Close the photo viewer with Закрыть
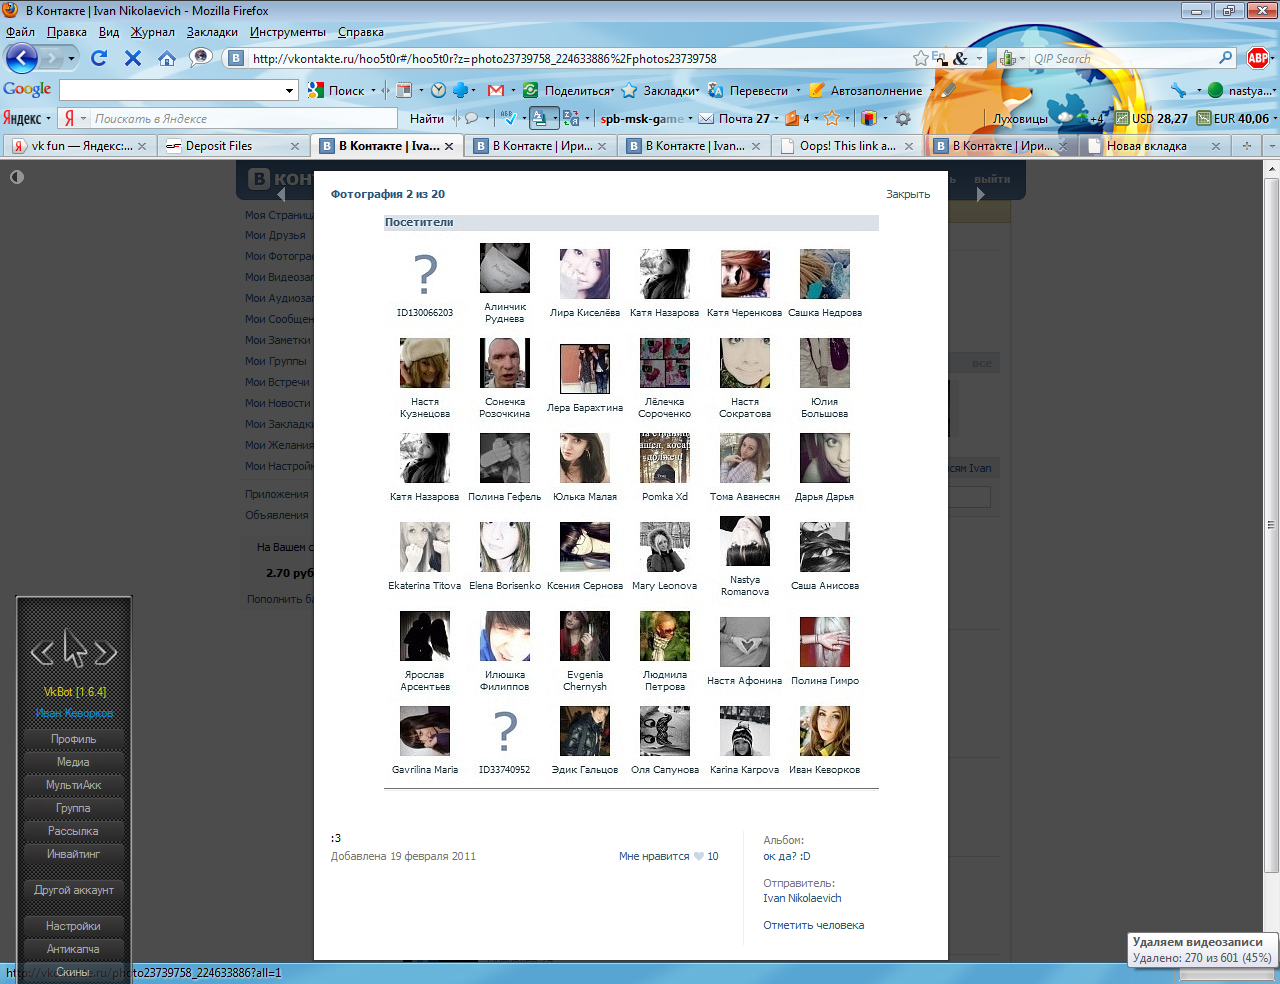Screen dimensions: 1280x984 pyautogui.click(x=908, y=194)
